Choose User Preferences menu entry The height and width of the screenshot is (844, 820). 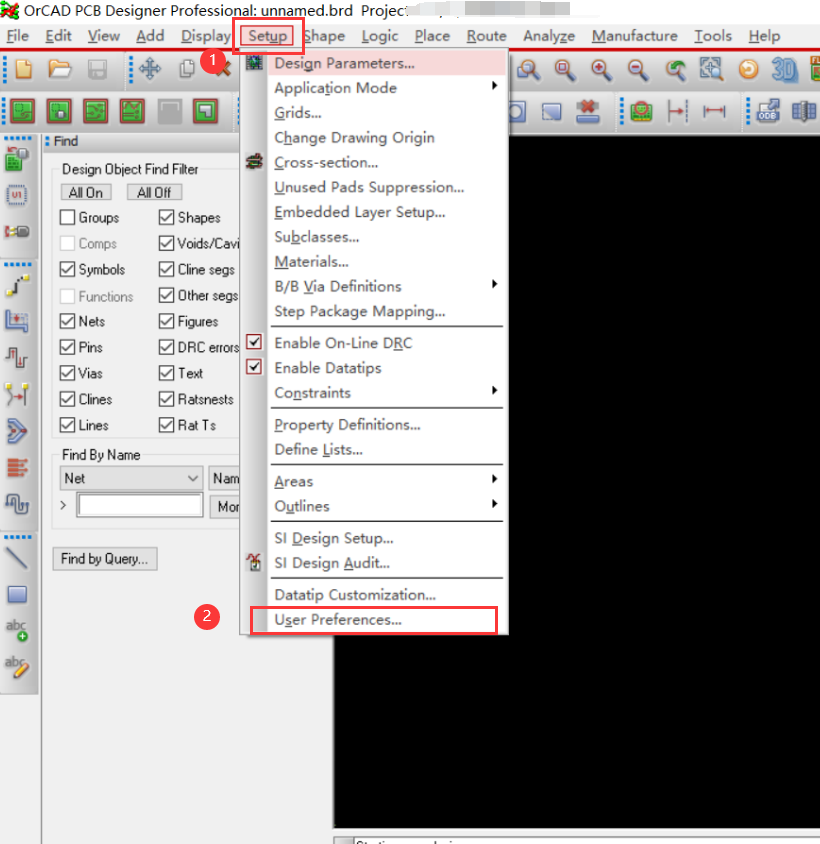(375, 620)
